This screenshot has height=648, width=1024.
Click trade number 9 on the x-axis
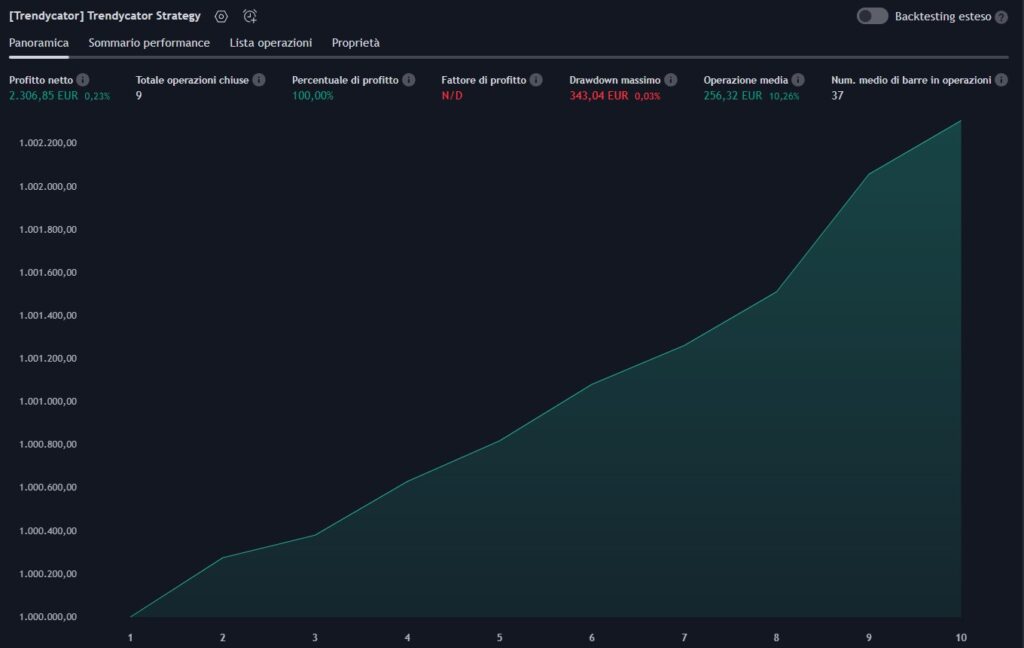click(x=869, y=637)
